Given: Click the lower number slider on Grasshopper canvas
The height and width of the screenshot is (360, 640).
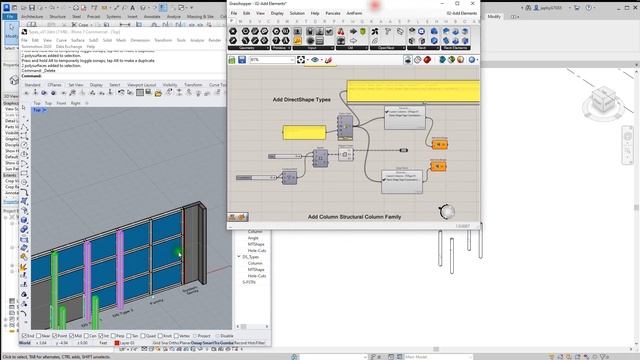Looking at the screenshot, I should tap(256, 178).
